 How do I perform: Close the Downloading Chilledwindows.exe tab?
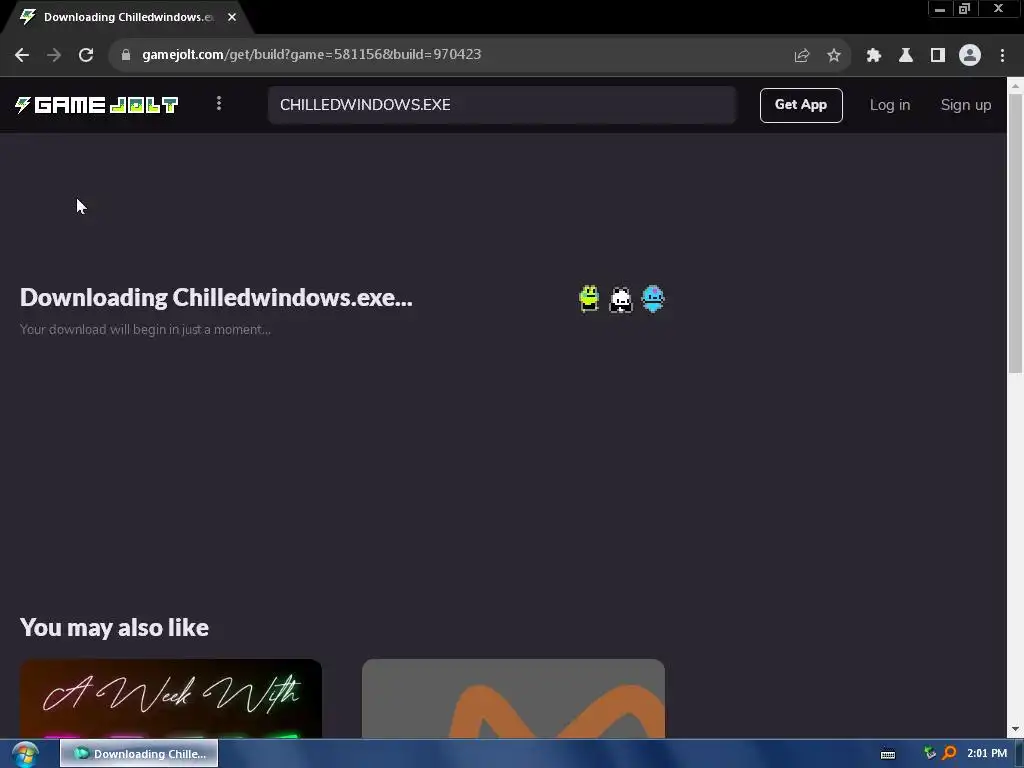(232, 17)
